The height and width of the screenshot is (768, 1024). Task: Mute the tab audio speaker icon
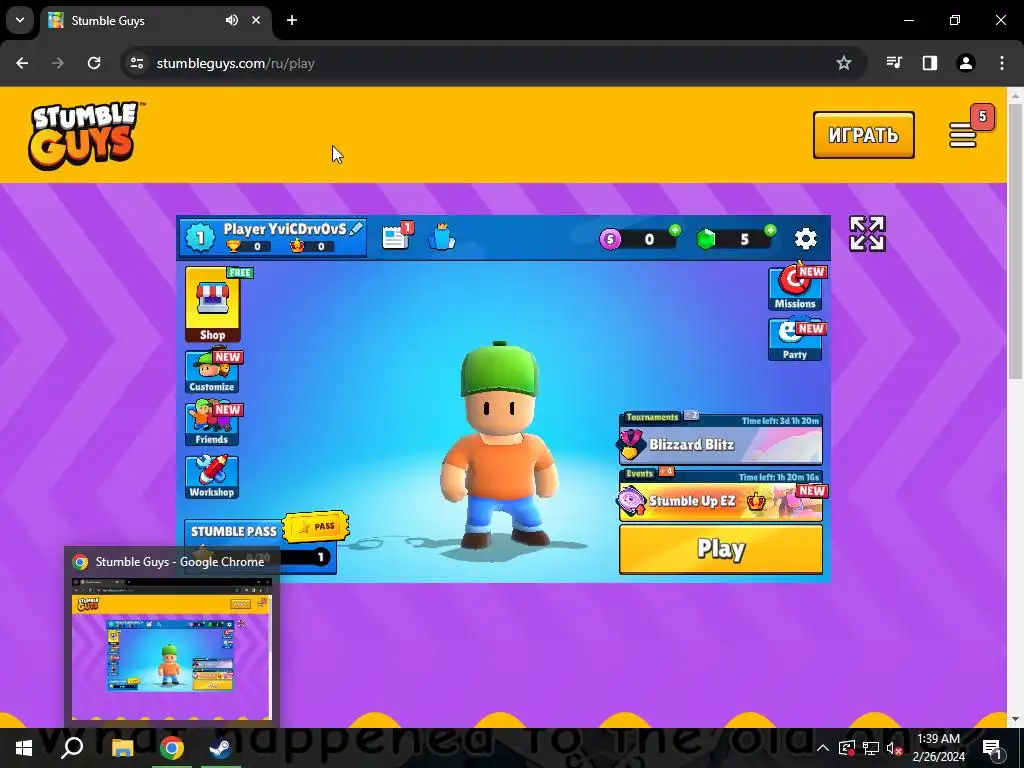pyautogui.click(x=232, y=20)
